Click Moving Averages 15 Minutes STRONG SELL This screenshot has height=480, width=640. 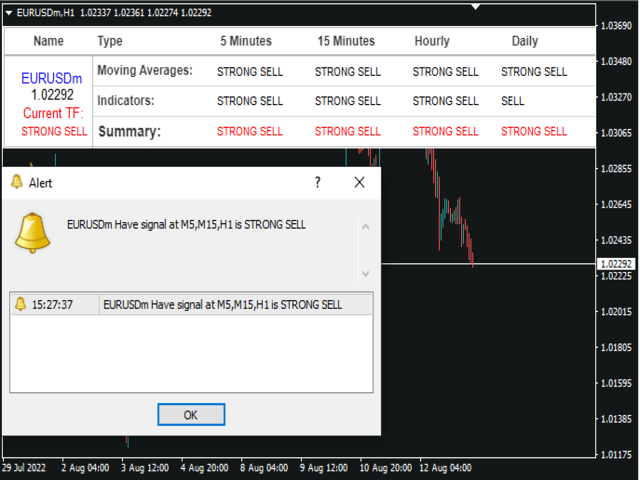pyautogui.click(x=348, y=72)
